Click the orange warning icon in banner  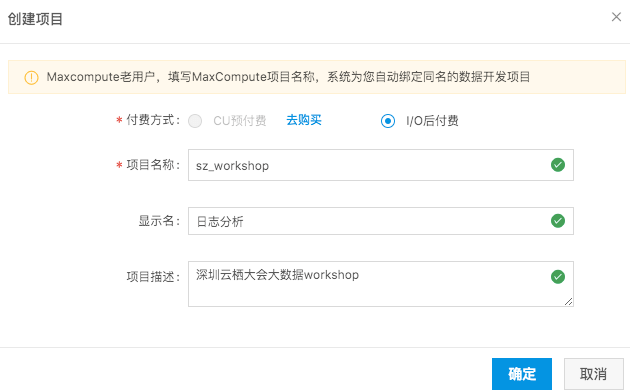(31, 78)
